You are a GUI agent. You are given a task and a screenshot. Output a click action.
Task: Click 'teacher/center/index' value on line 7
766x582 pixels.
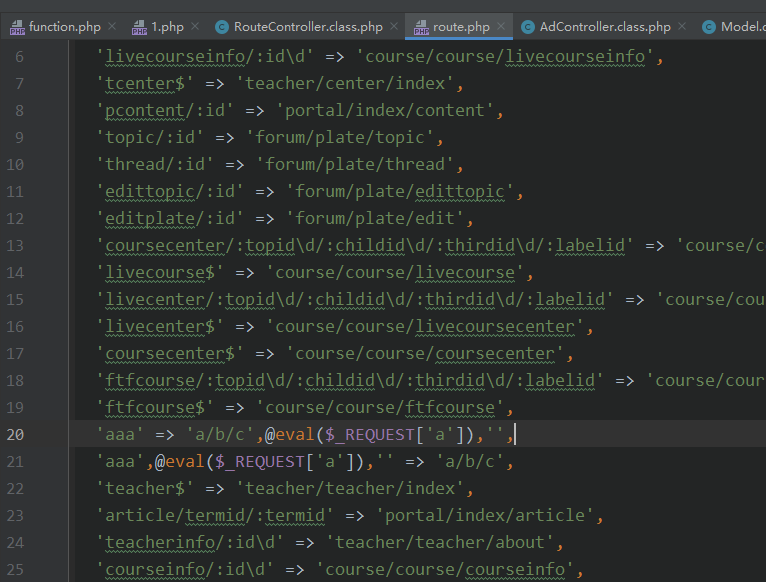point(345,84)
